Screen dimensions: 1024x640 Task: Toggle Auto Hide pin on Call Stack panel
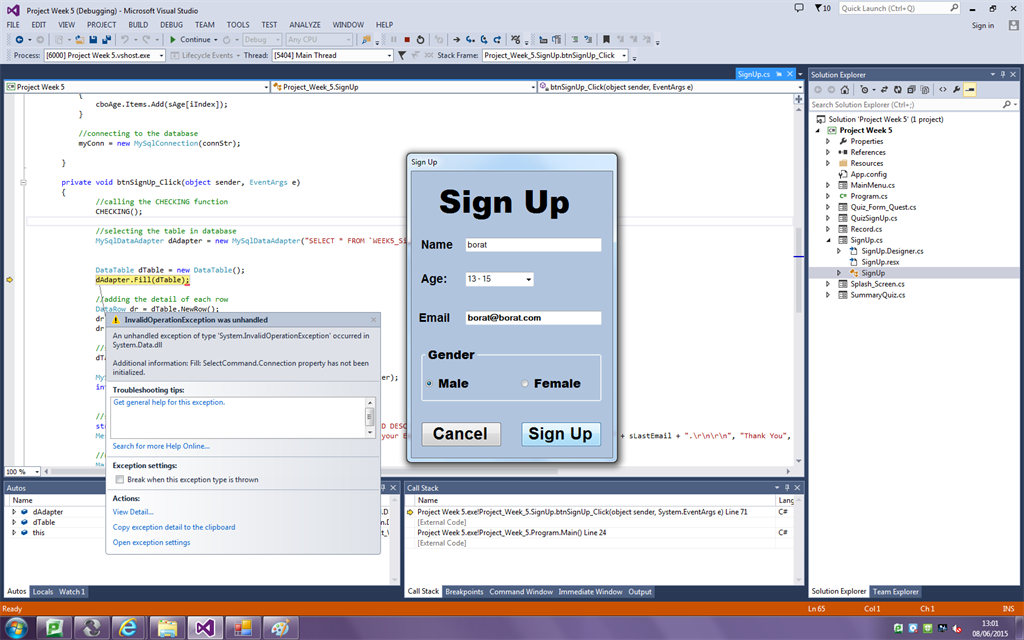point(787,488)
